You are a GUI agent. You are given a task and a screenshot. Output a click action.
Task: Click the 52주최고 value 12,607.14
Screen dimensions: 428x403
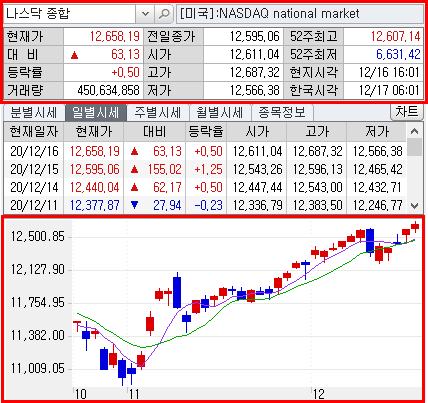coord(396,36)
